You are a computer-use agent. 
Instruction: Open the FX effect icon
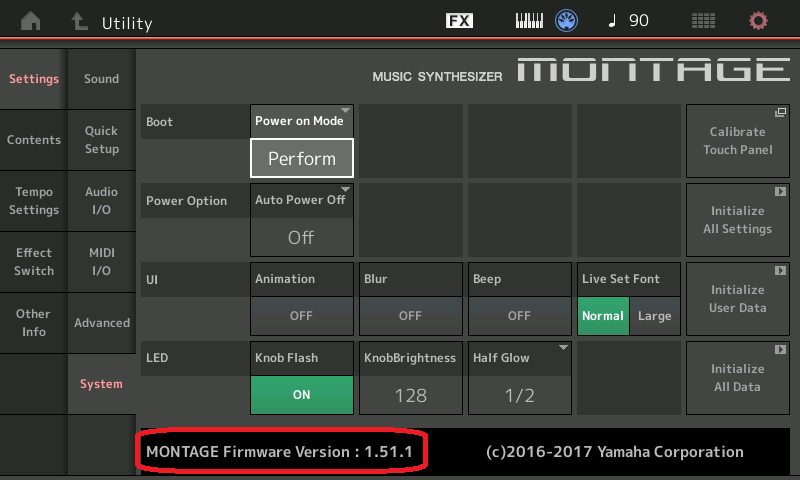(459, 21)
